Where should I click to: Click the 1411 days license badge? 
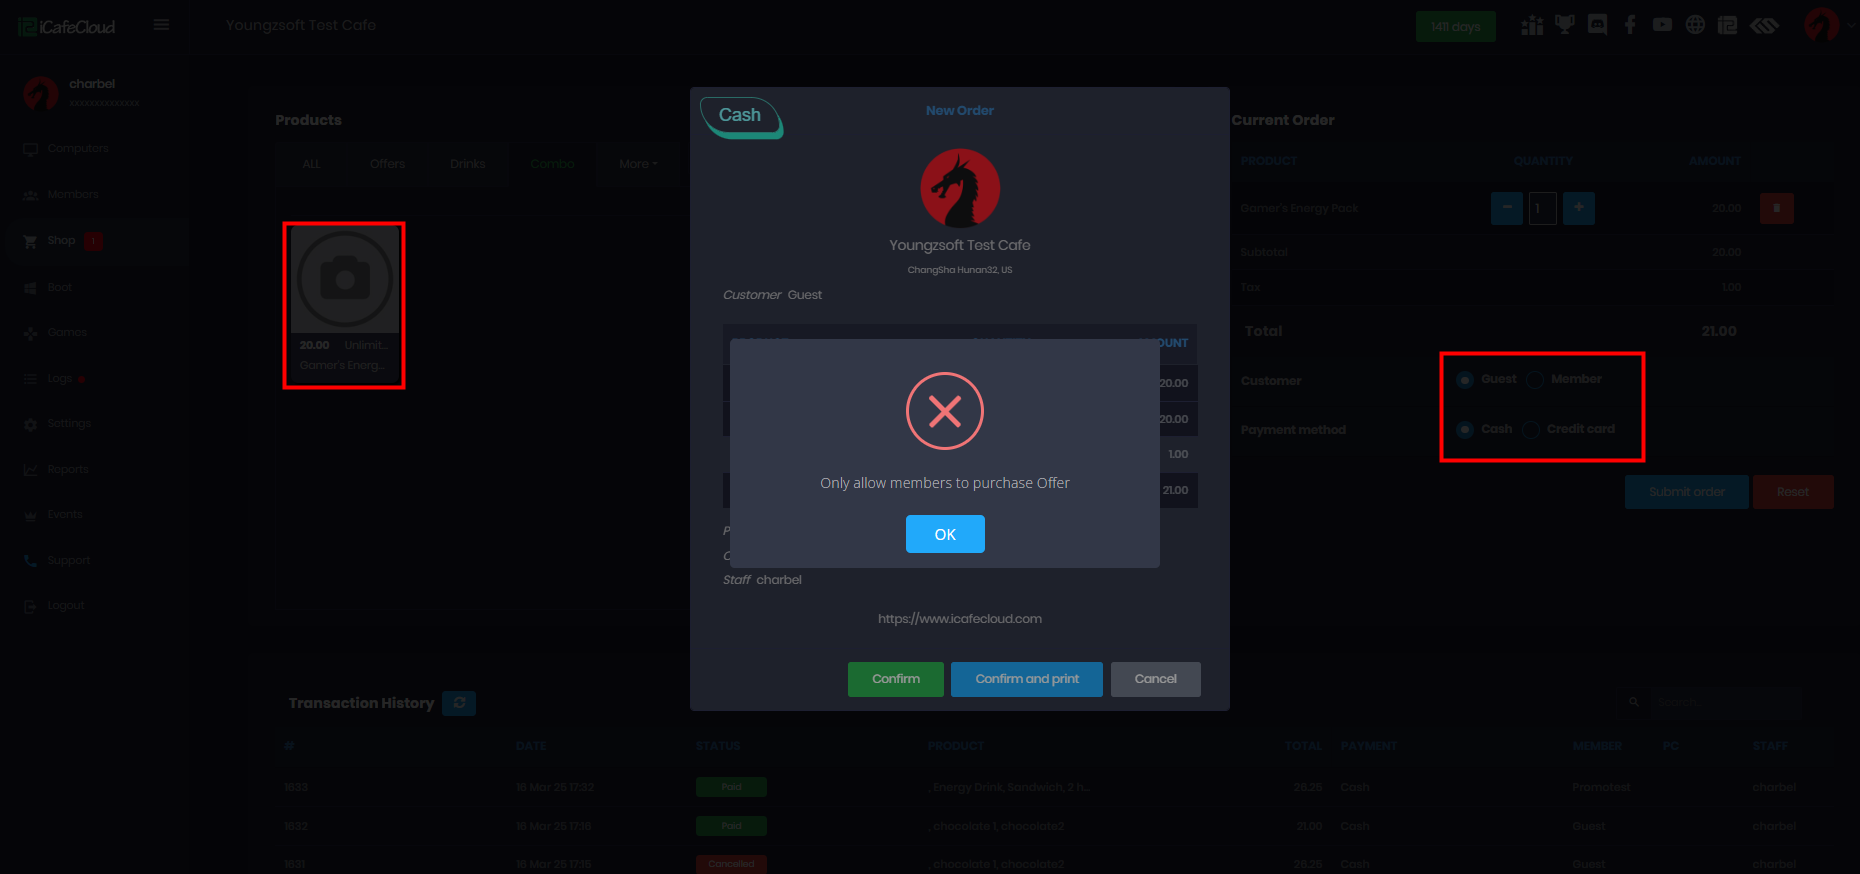[x=1456, y=27]
